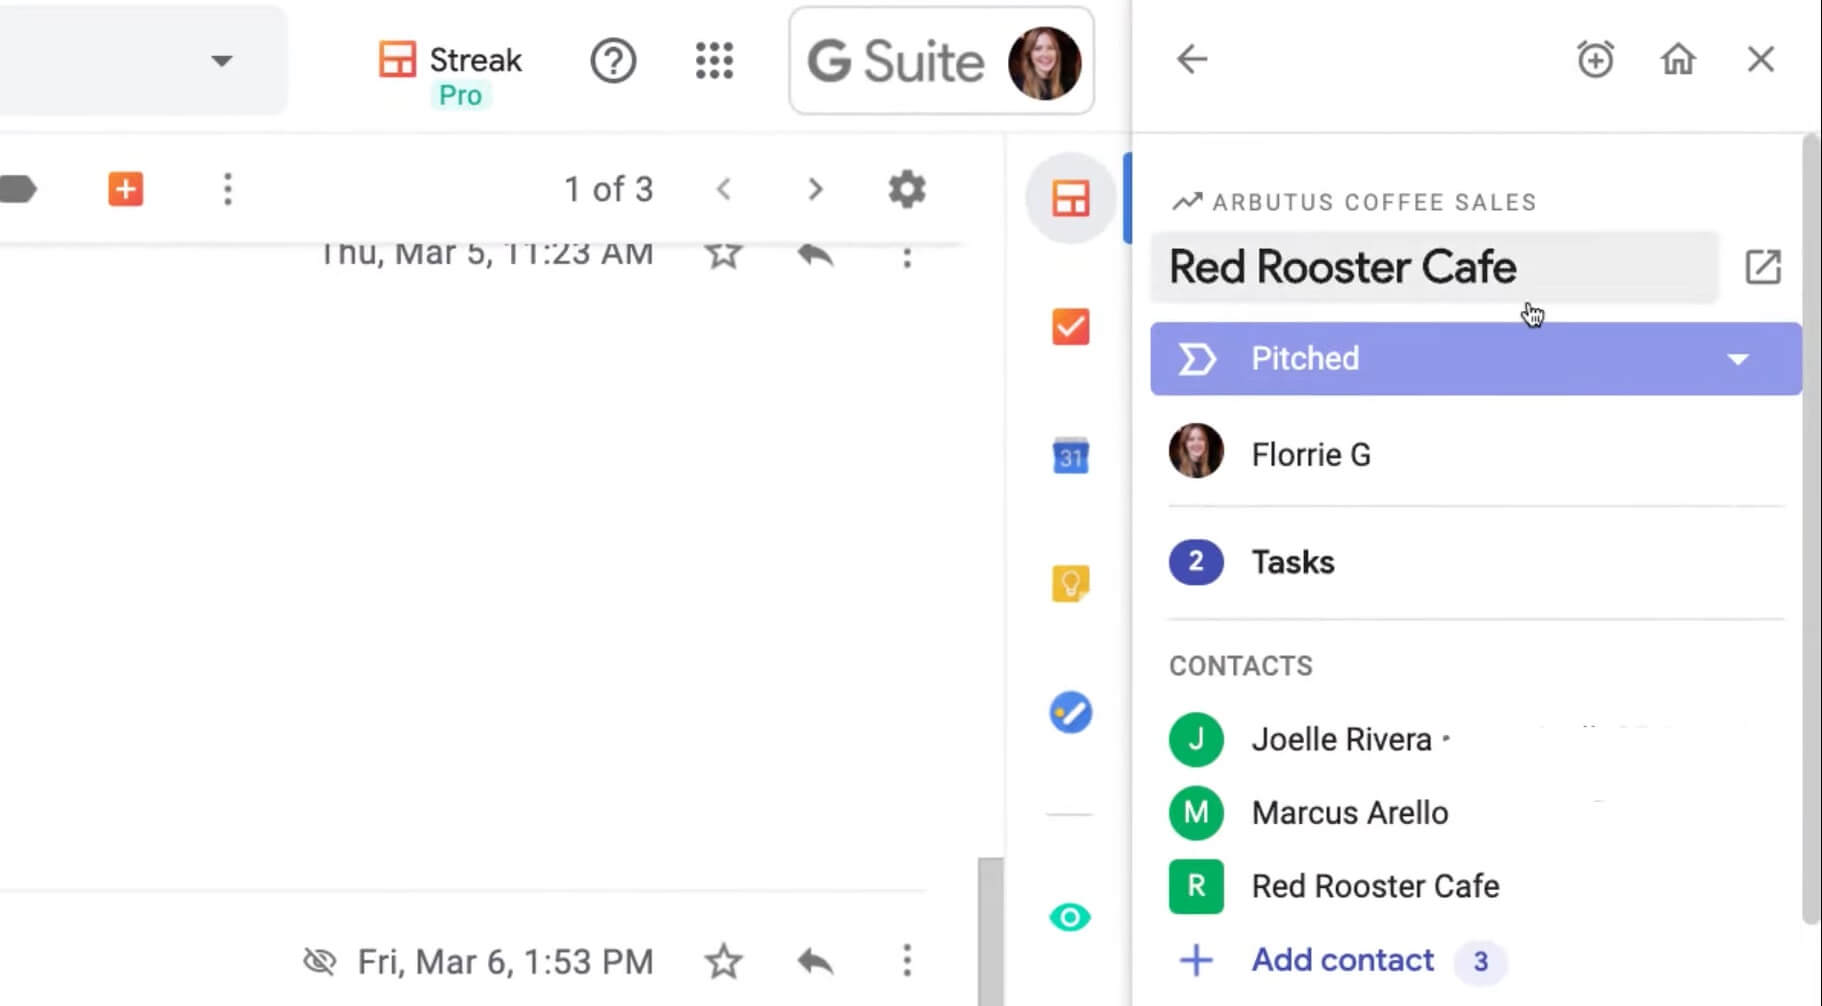
Task: Star the Fri, Mar 6 message
Action: click(723, 961)
